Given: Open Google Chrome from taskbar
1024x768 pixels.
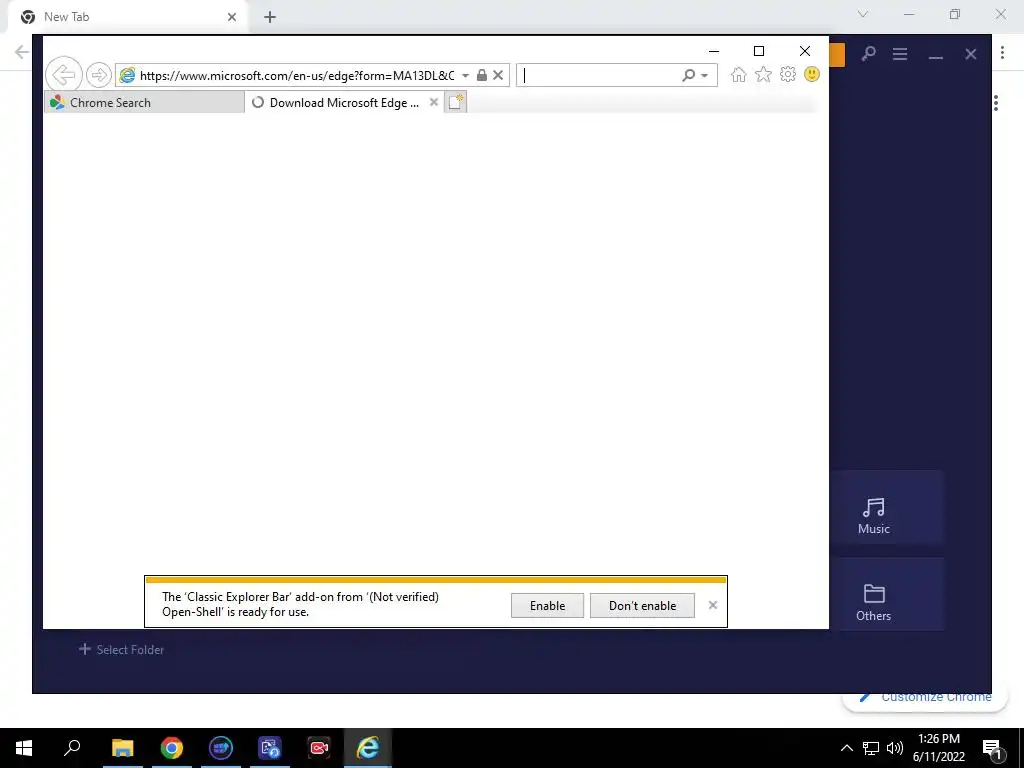Looking at the screenshot, I should tap(172, 748).
